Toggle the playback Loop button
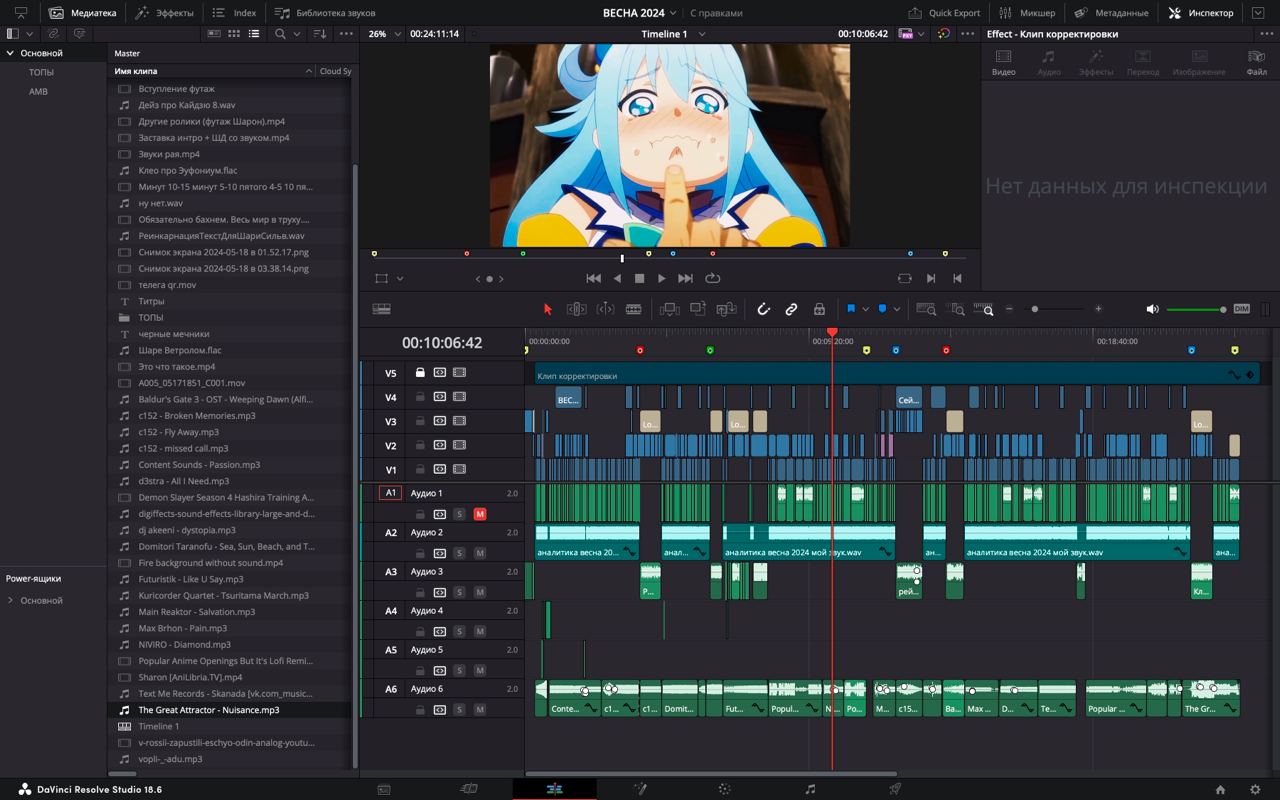 click(713, 278)
